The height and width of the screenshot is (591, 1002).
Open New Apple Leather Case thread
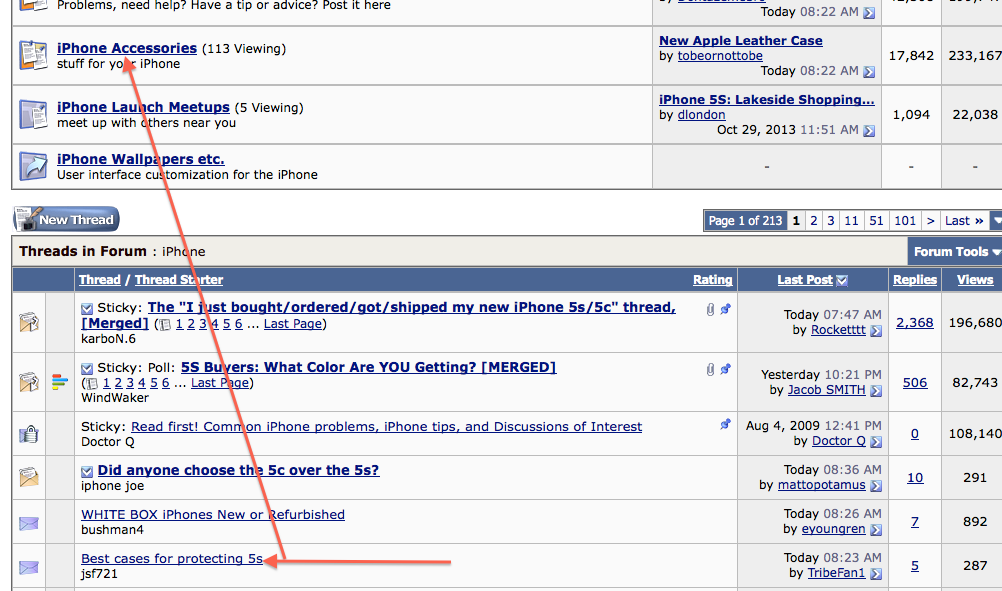pos(741,40)
